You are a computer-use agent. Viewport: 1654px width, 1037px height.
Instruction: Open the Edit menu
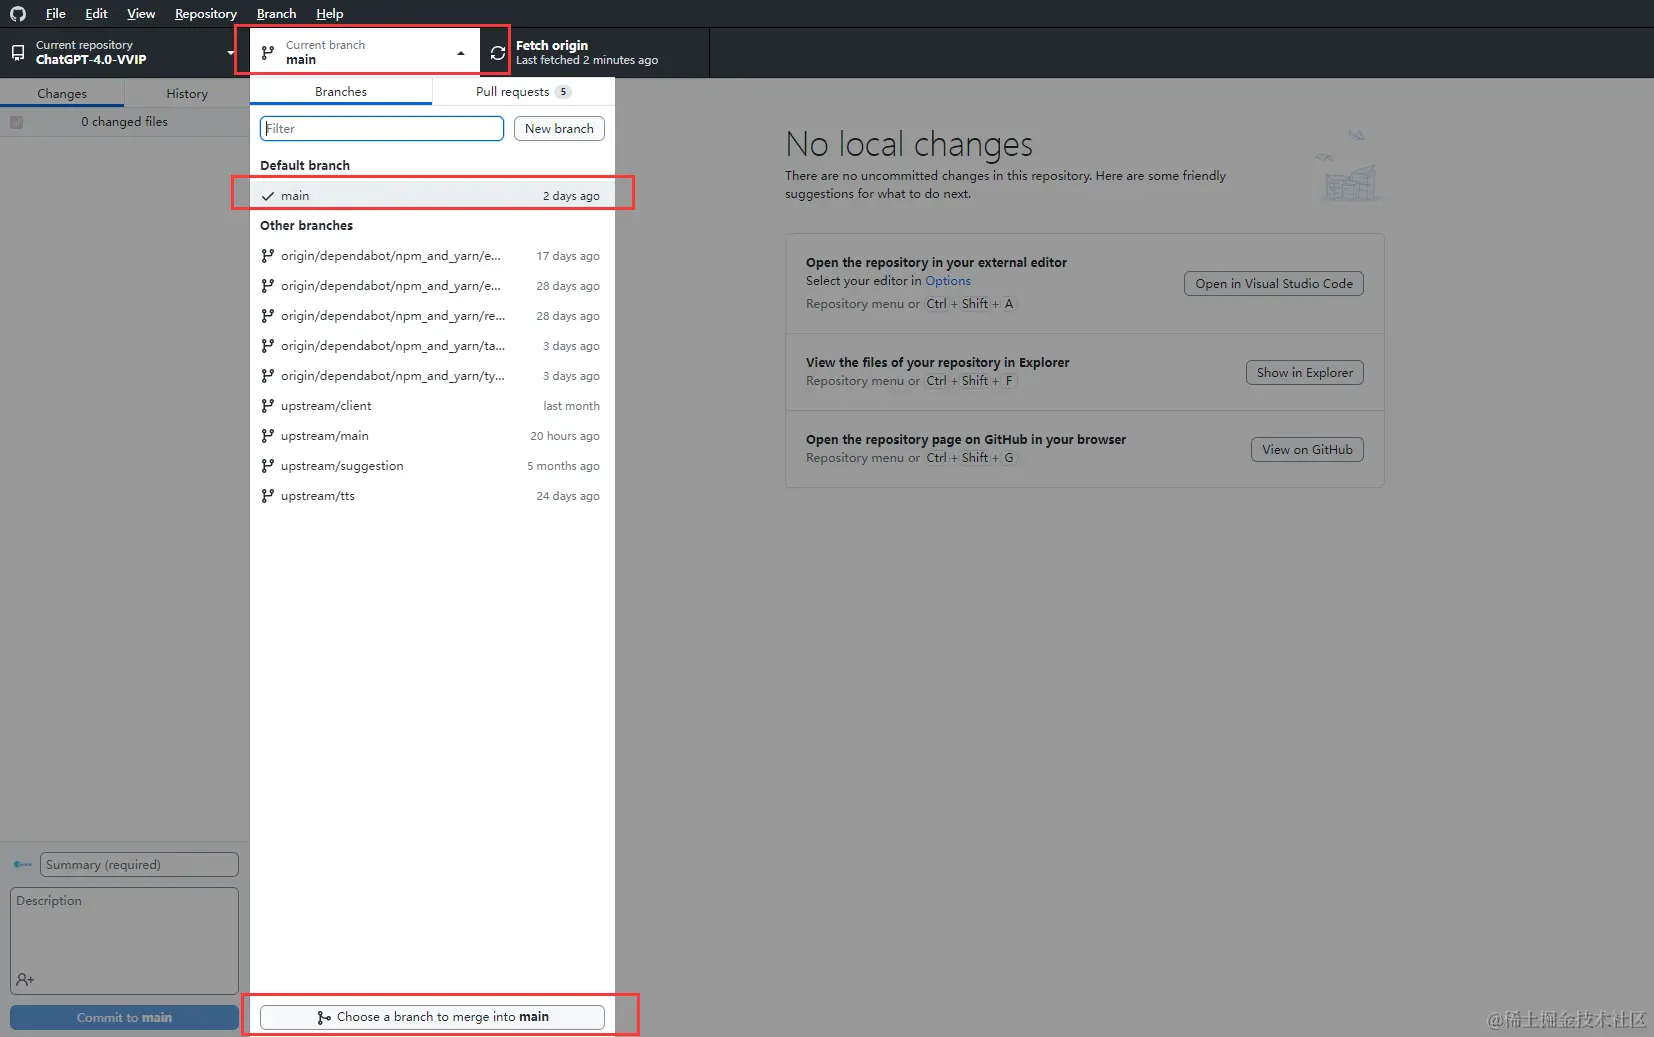(96, 14)
